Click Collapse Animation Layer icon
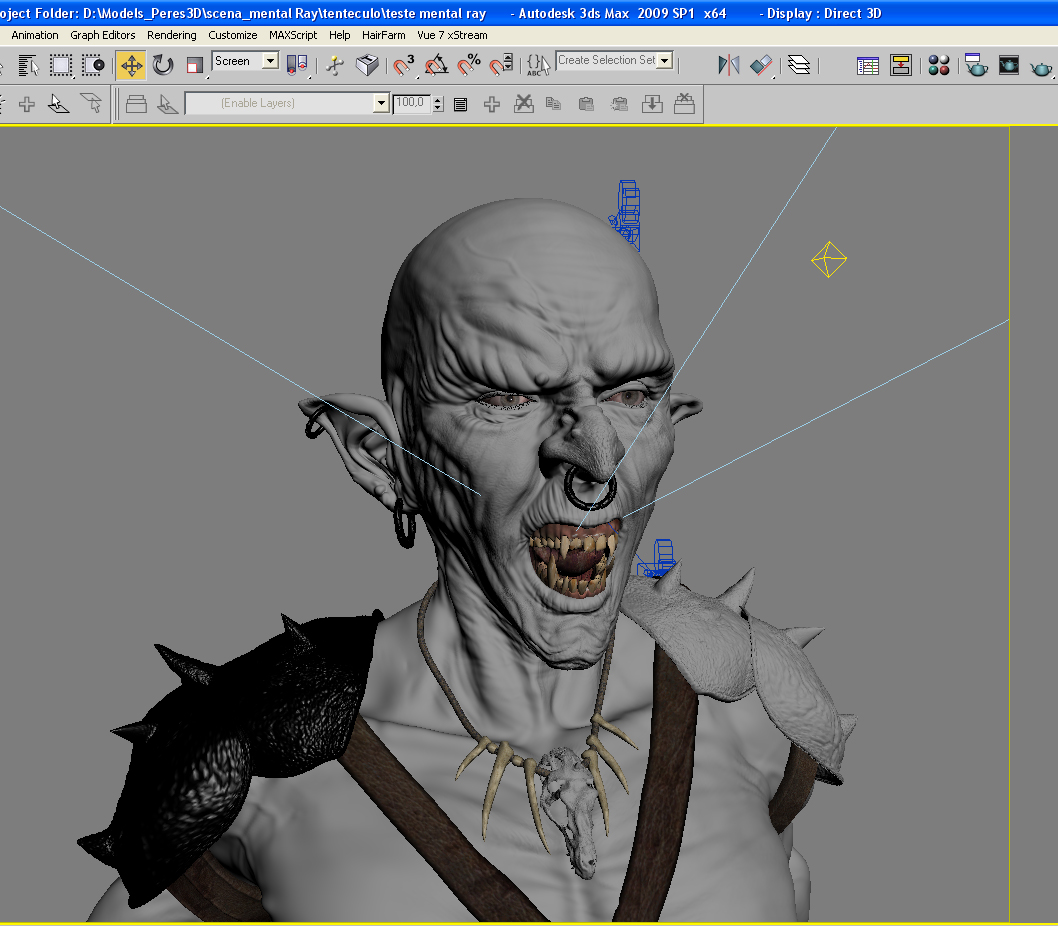This screenshot has width=1058, height=926. (x=652, y=104)
